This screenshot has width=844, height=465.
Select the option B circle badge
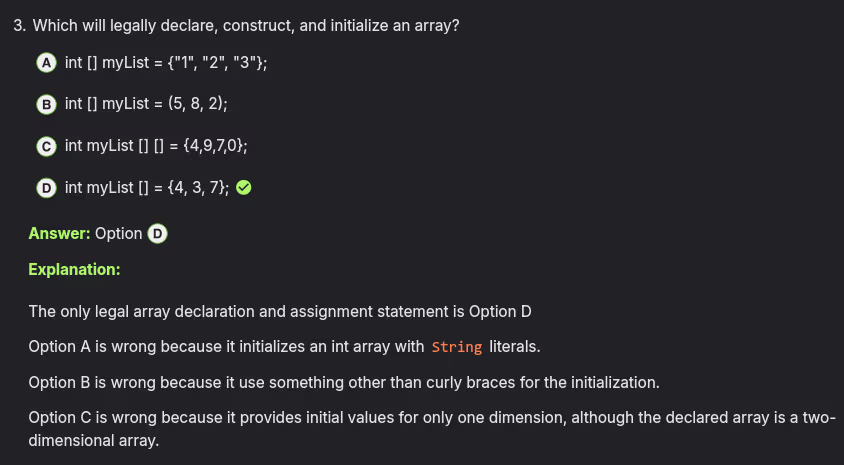(x=46, y=104)
